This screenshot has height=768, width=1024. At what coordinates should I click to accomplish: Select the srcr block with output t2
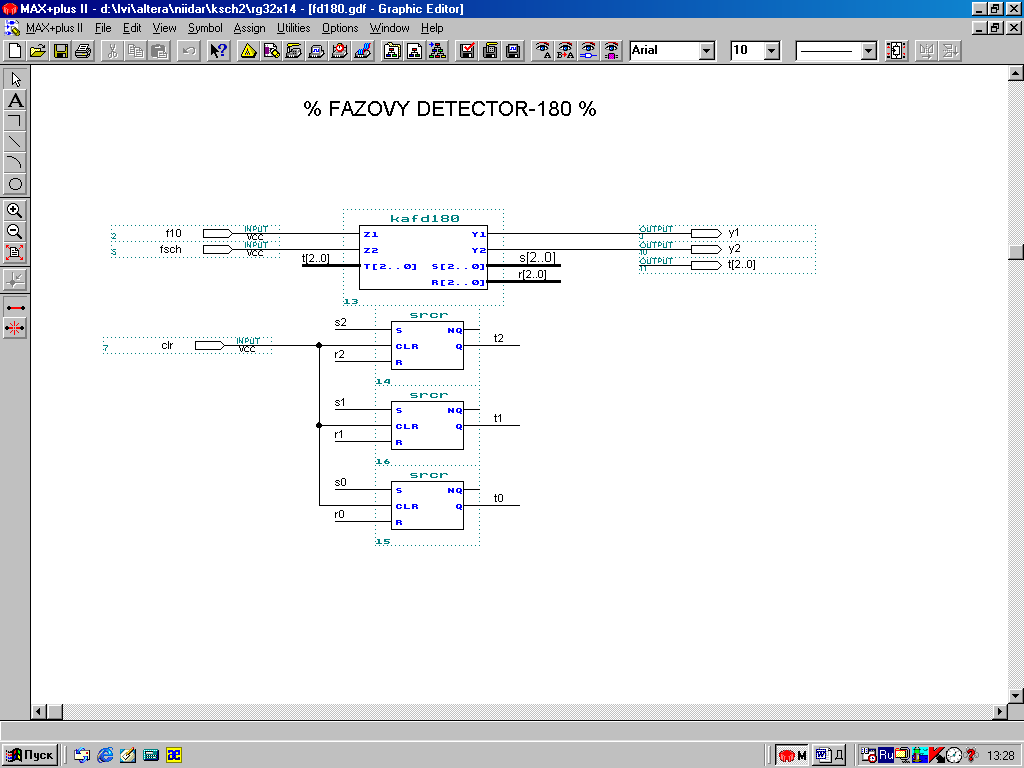(x=427, y=345)
